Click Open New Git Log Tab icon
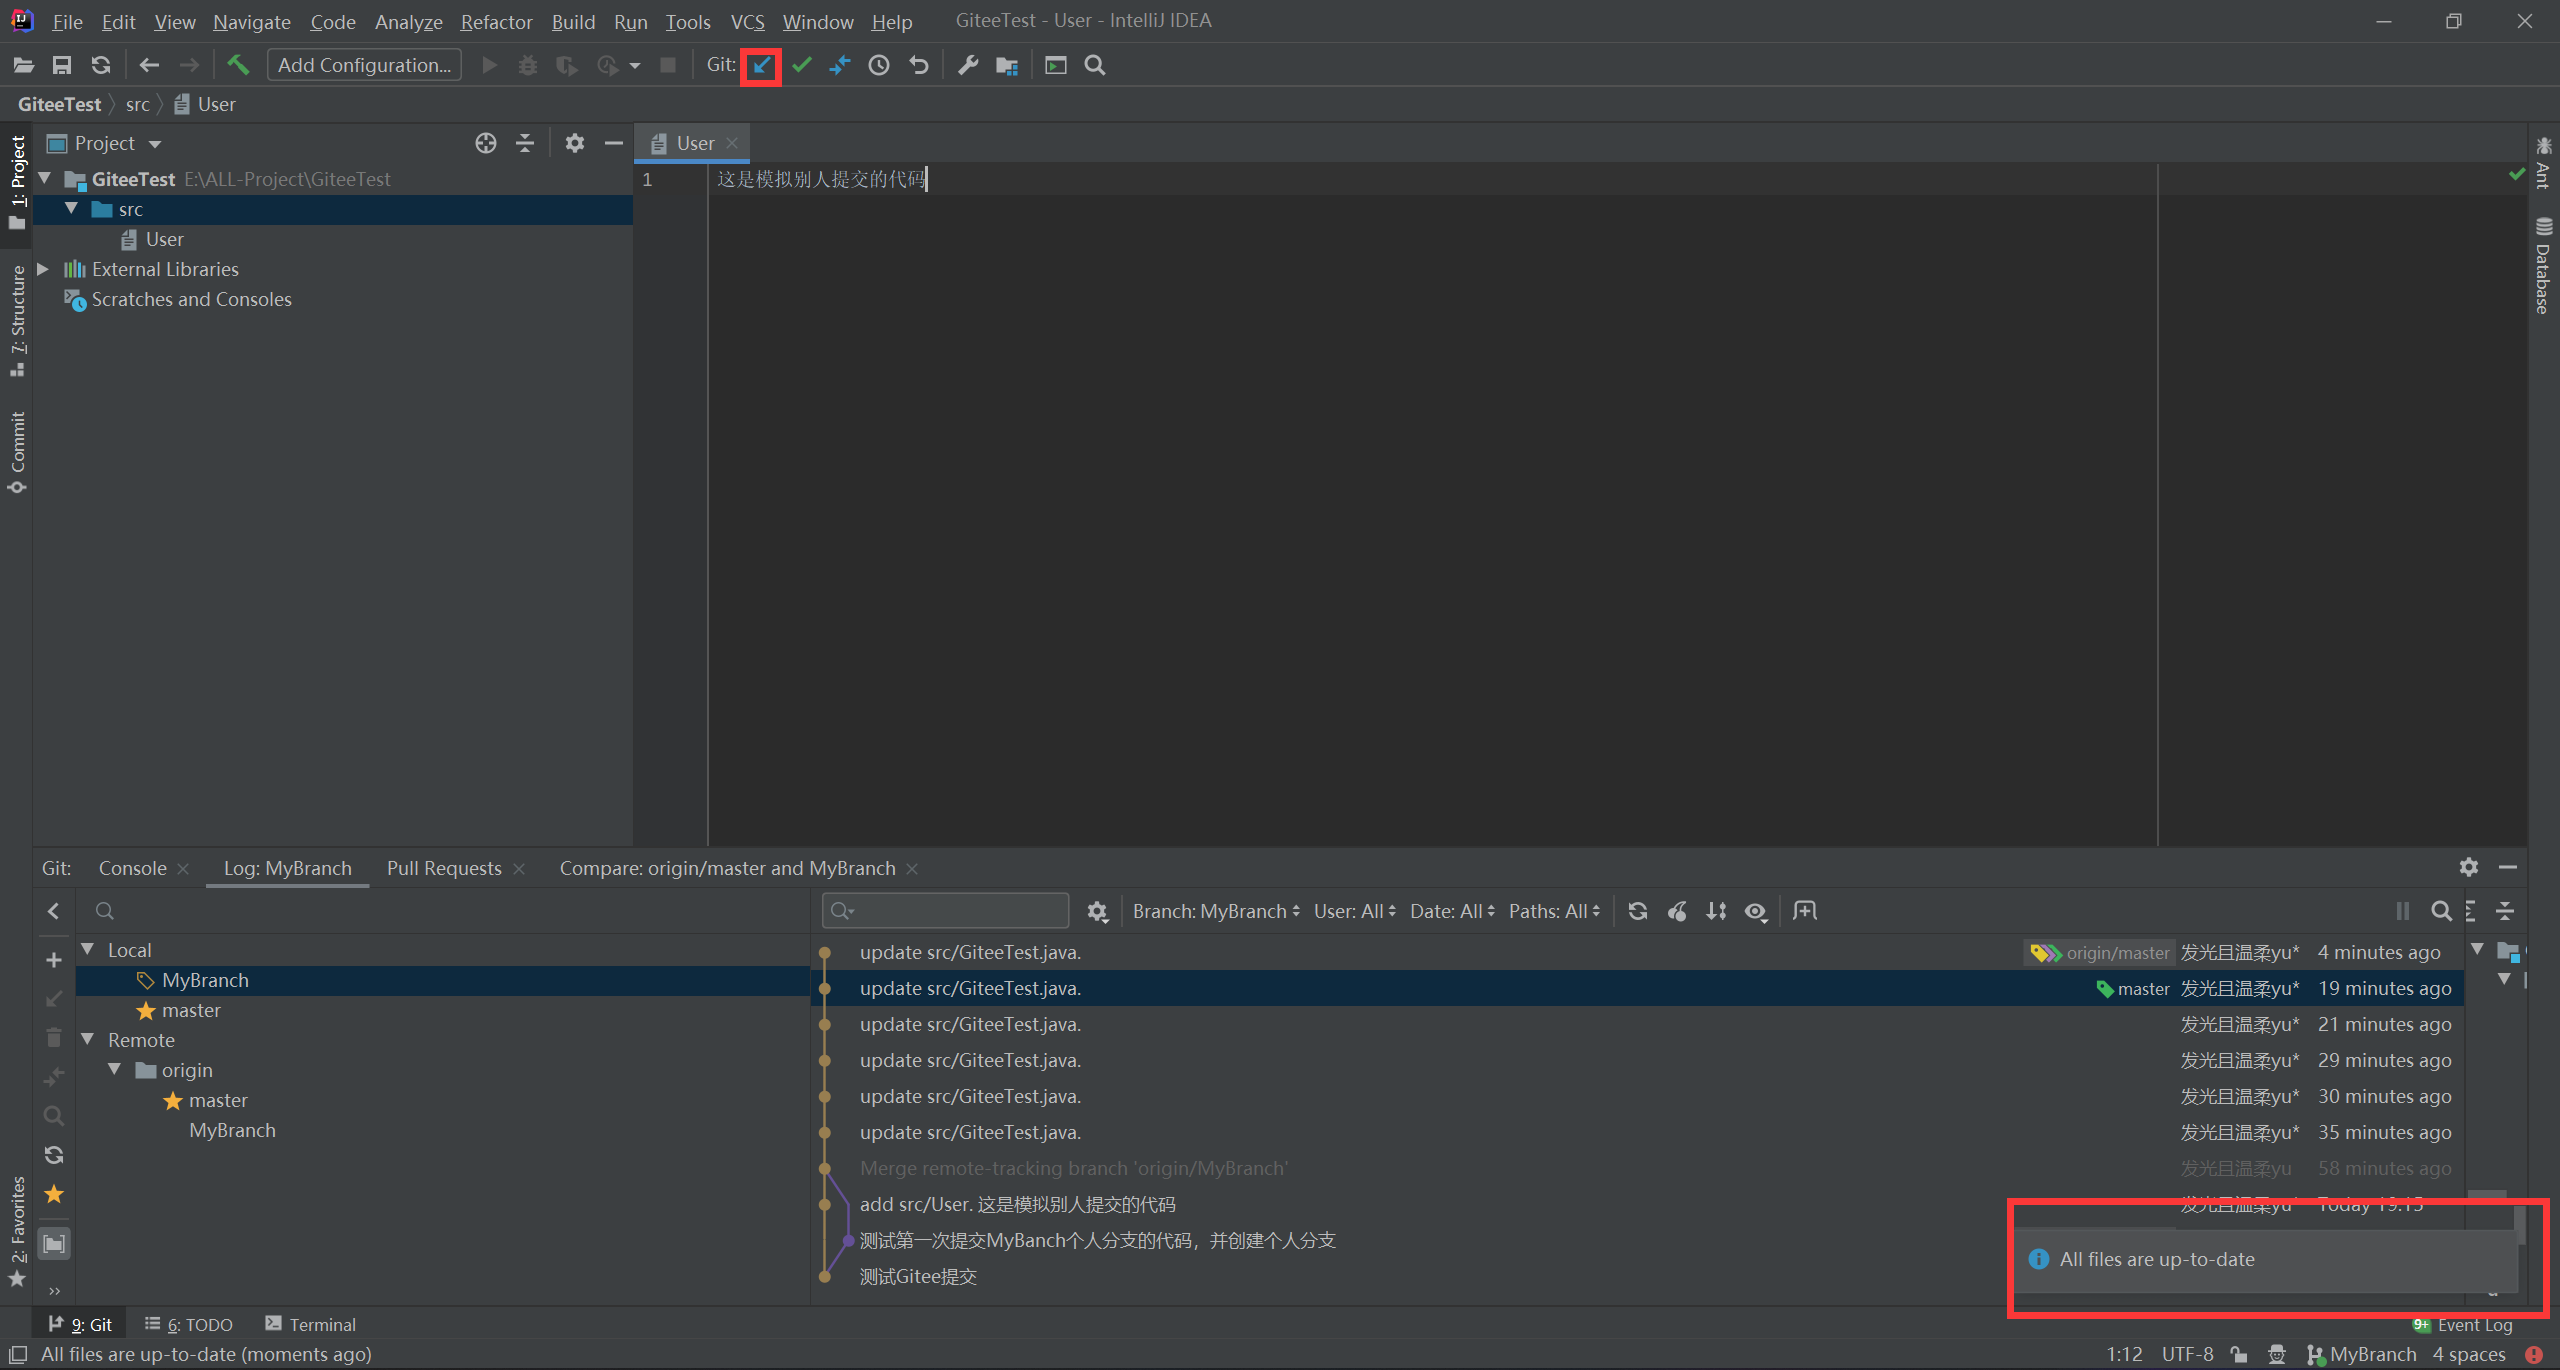The width and height of the screenshot is (2560, 1370). coord(1805,911)
